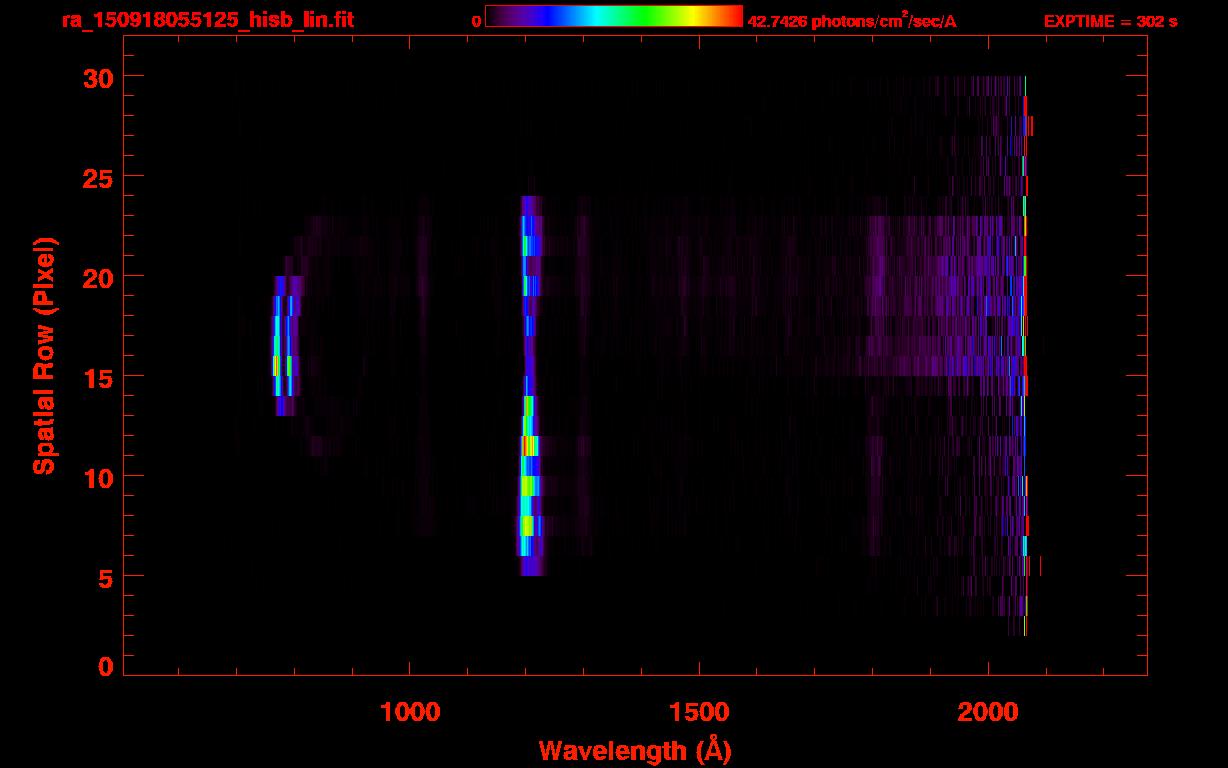The width and height of the screenshot is (1228, 768).
Task: Click the EXPTIME = 302 s text
Action: [1110, 21]
